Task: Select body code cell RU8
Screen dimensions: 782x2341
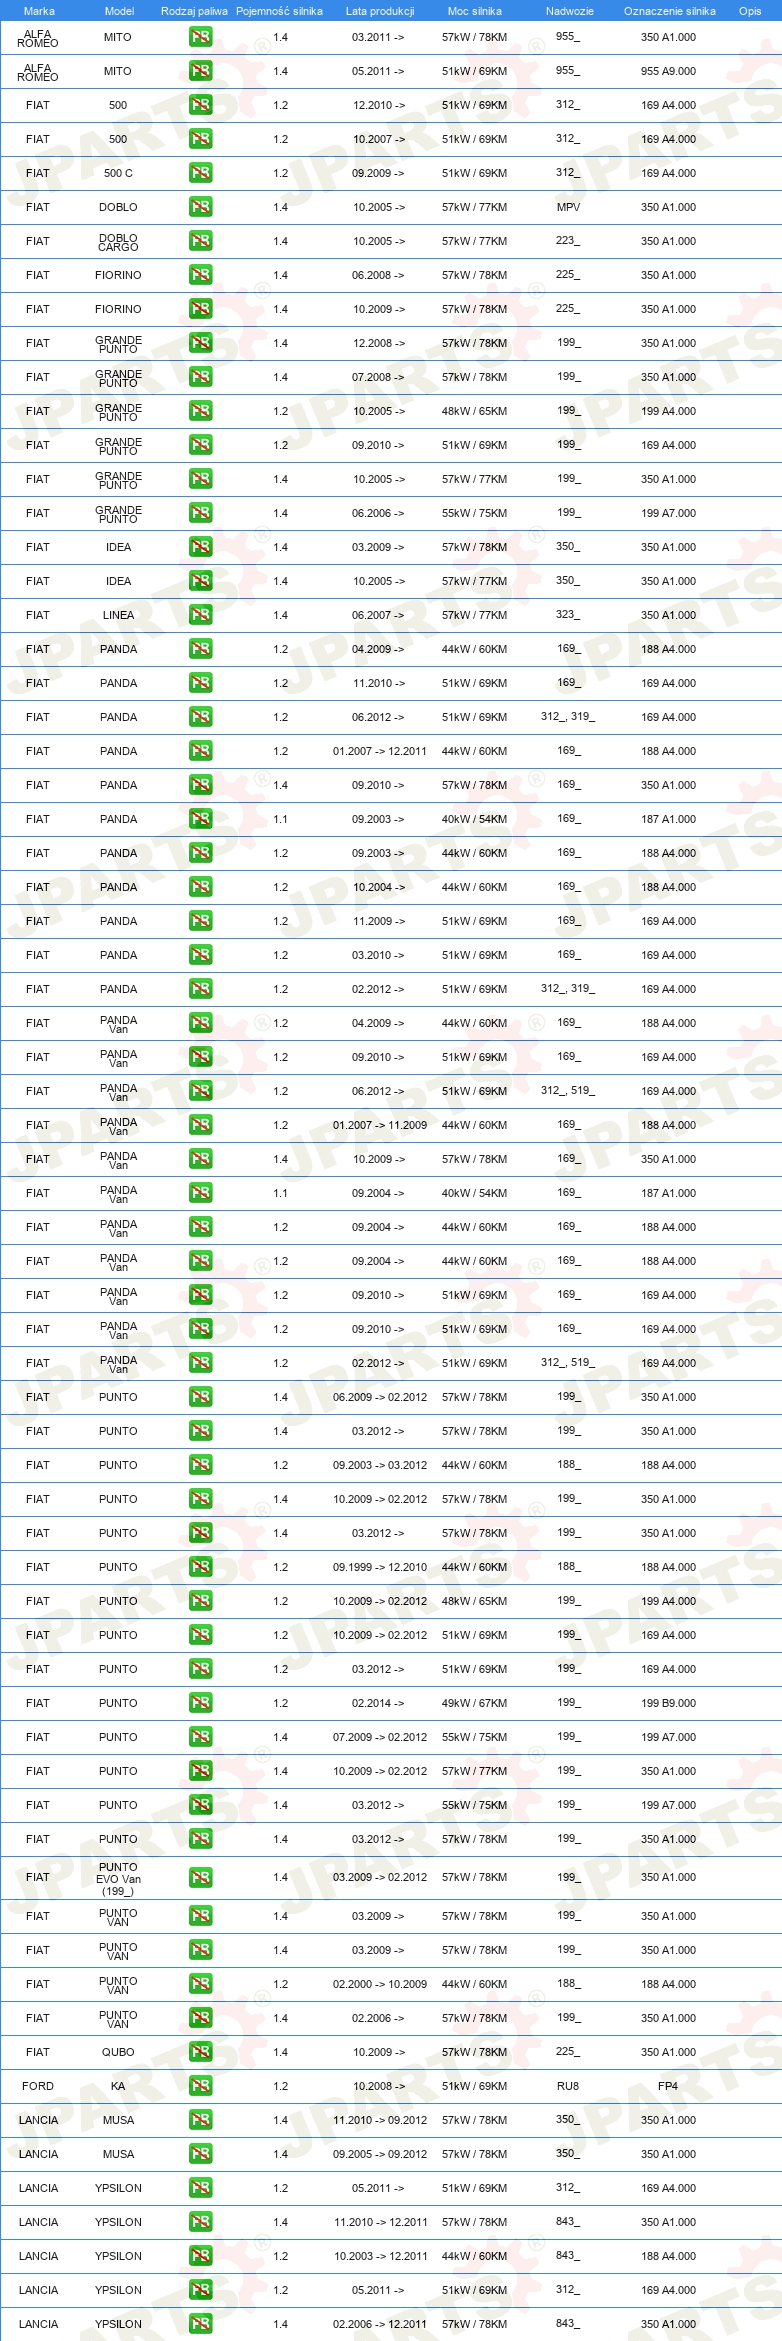Action: click(x=568, y=2086)
